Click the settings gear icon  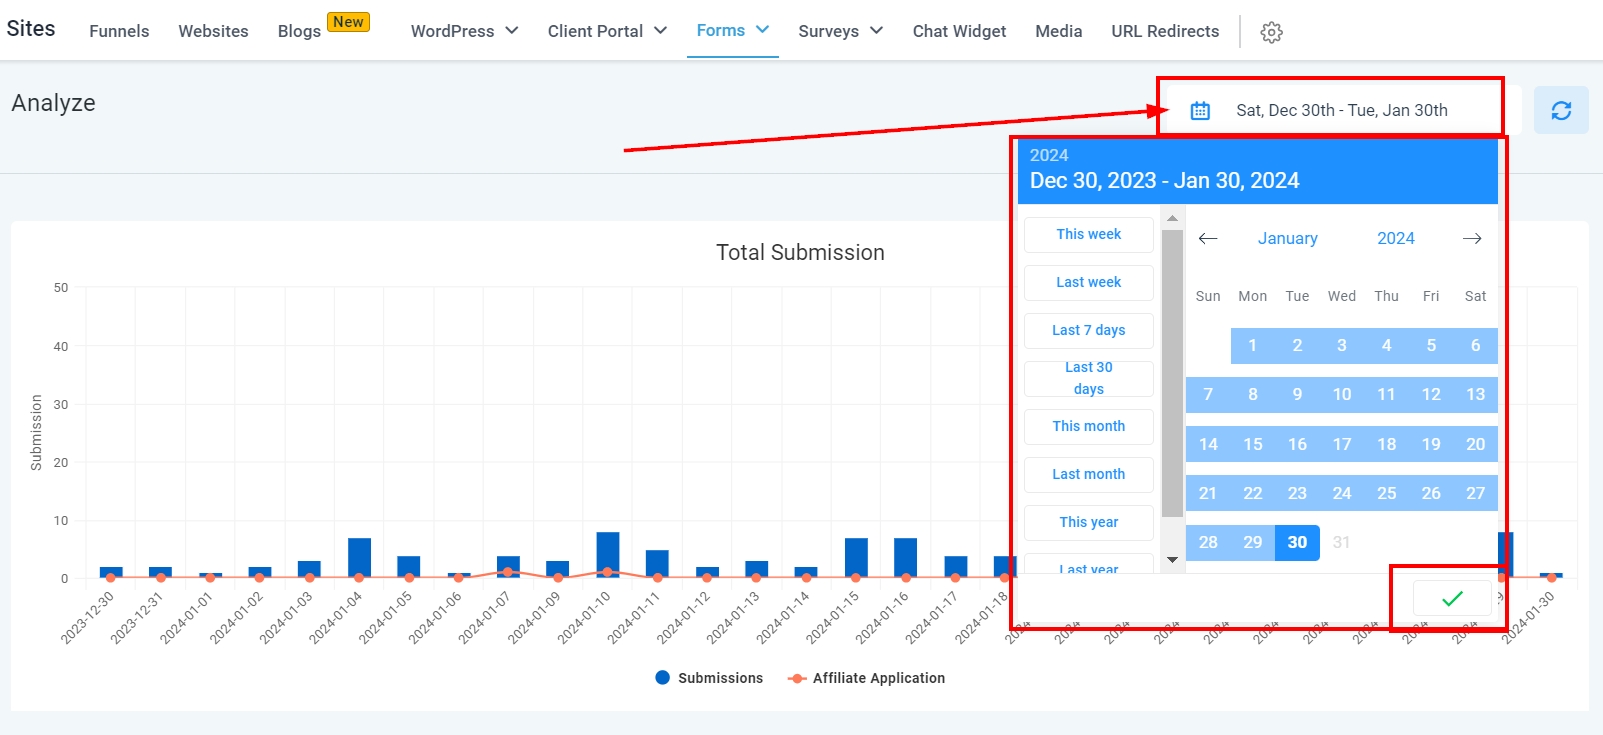point(1271,32)
